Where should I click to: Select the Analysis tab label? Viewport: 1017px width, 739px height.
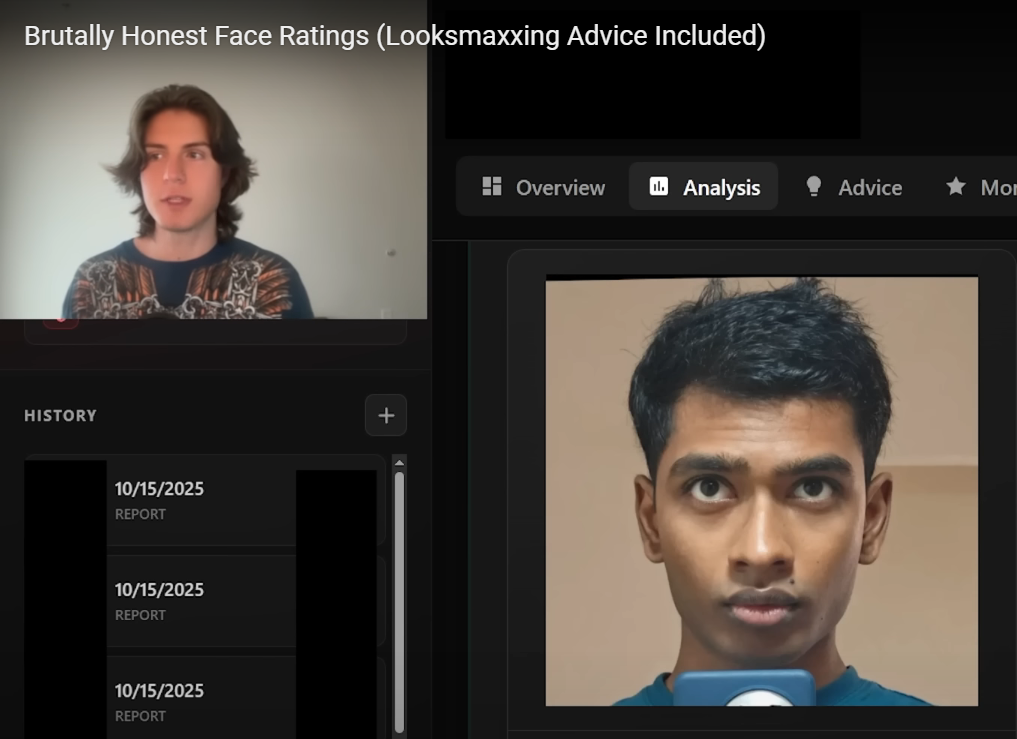pos(721,188)
